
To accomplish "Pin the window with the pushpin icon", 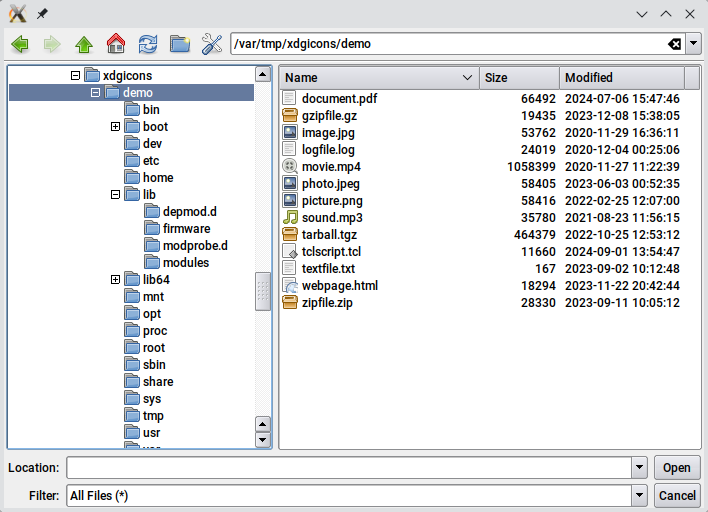I will [x=42, y=14].
